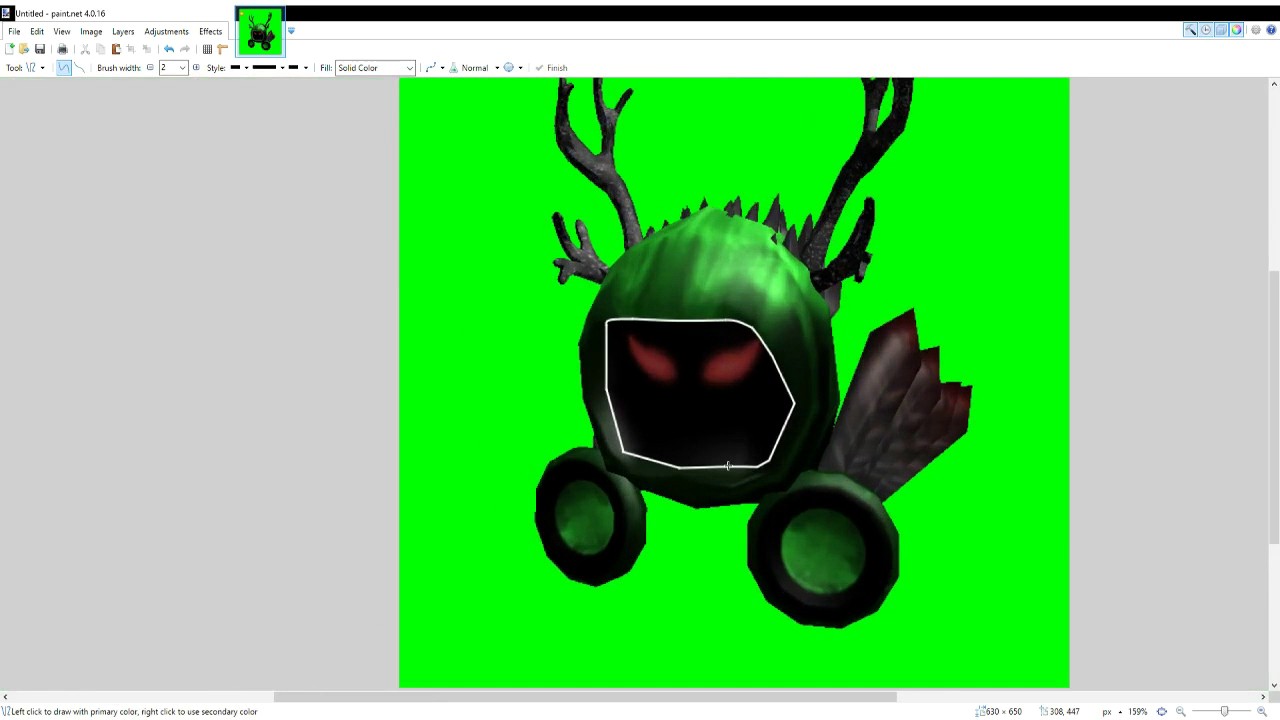Click the Finish button
The height and width of the screenshot is (720, 1280).
[x=551, y=68]
